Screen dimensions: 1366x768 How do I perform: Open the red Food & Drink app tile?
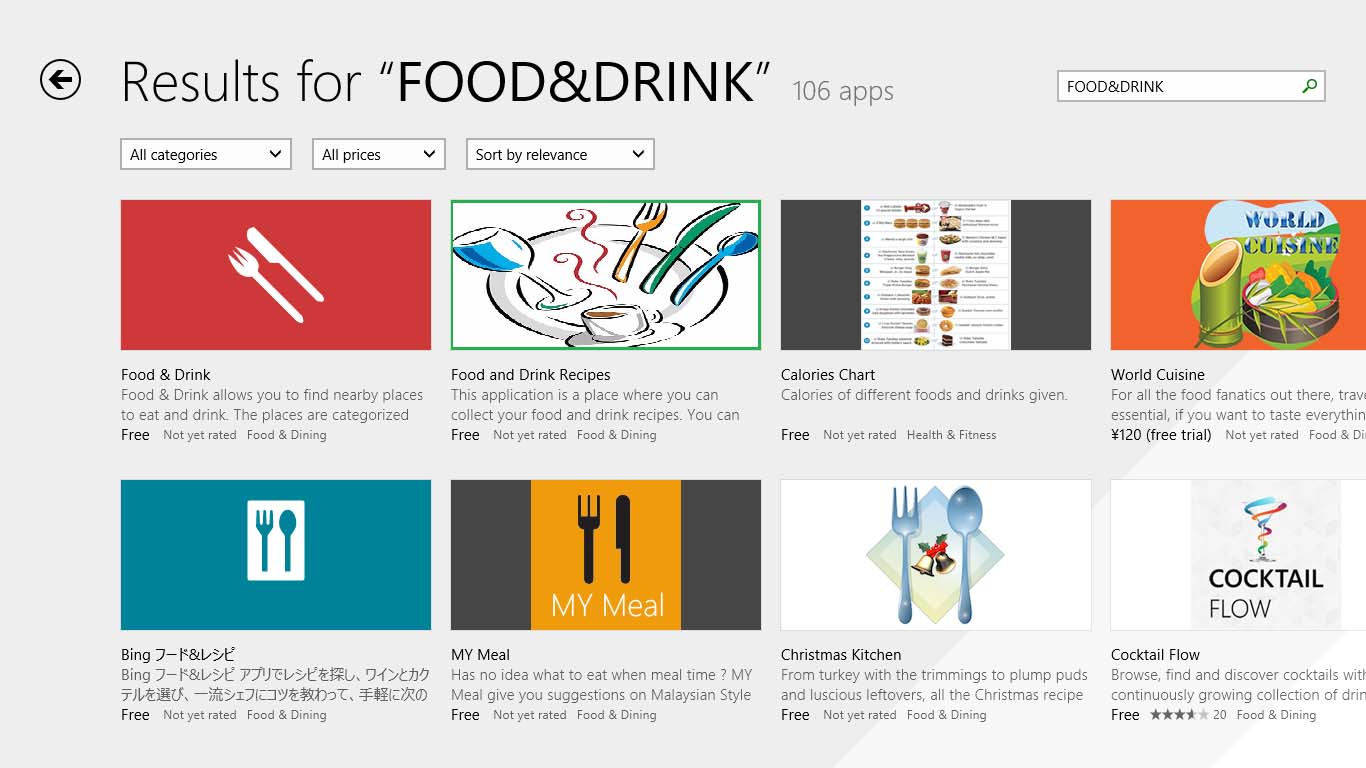click(276, 275)
